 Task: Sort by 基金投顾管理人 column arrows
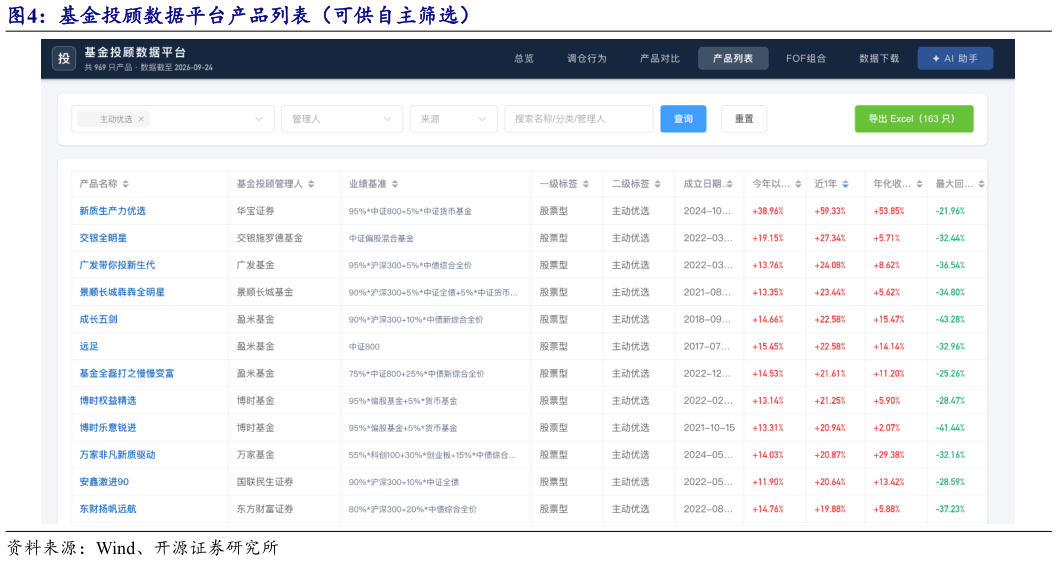(x=311, y=184)
